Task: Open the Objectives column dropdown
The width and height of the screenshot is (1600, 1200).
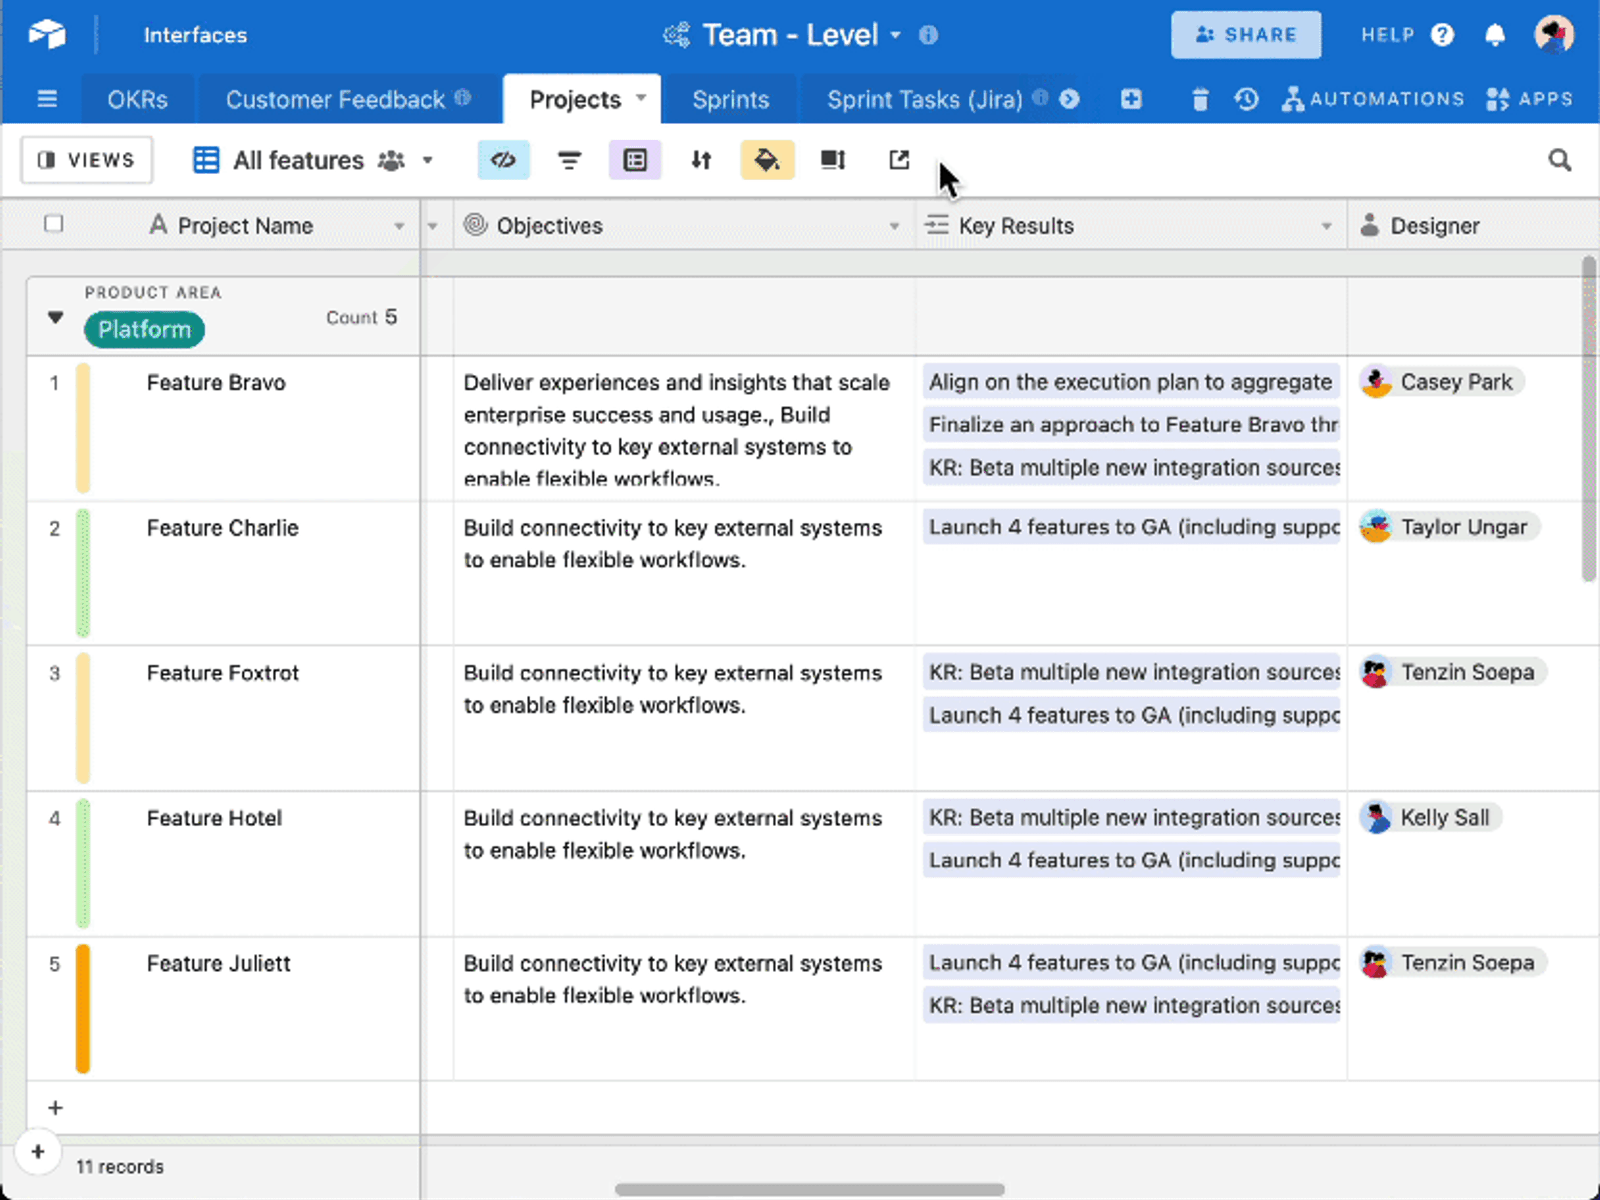Action: tap(894, 226)
